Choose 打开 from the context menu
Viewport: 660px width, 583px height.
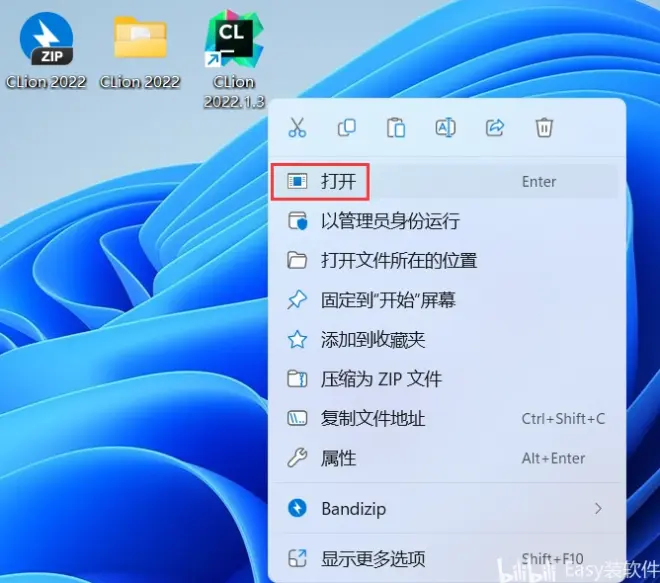pyautogui.click(x=444, y=181)
